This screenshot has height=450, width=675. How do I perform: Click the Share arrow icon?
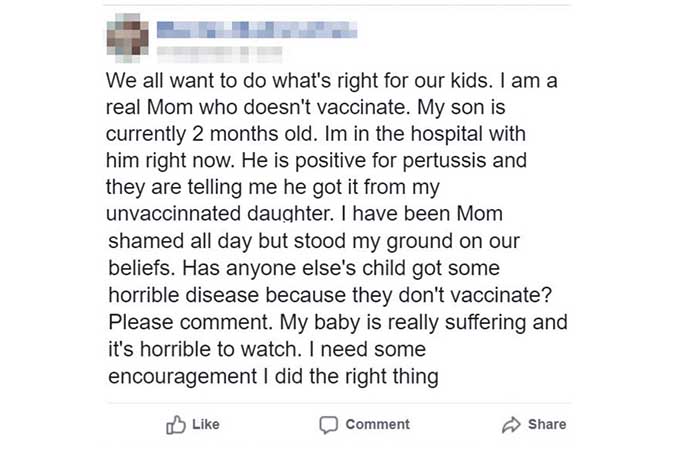coord(511,424)
